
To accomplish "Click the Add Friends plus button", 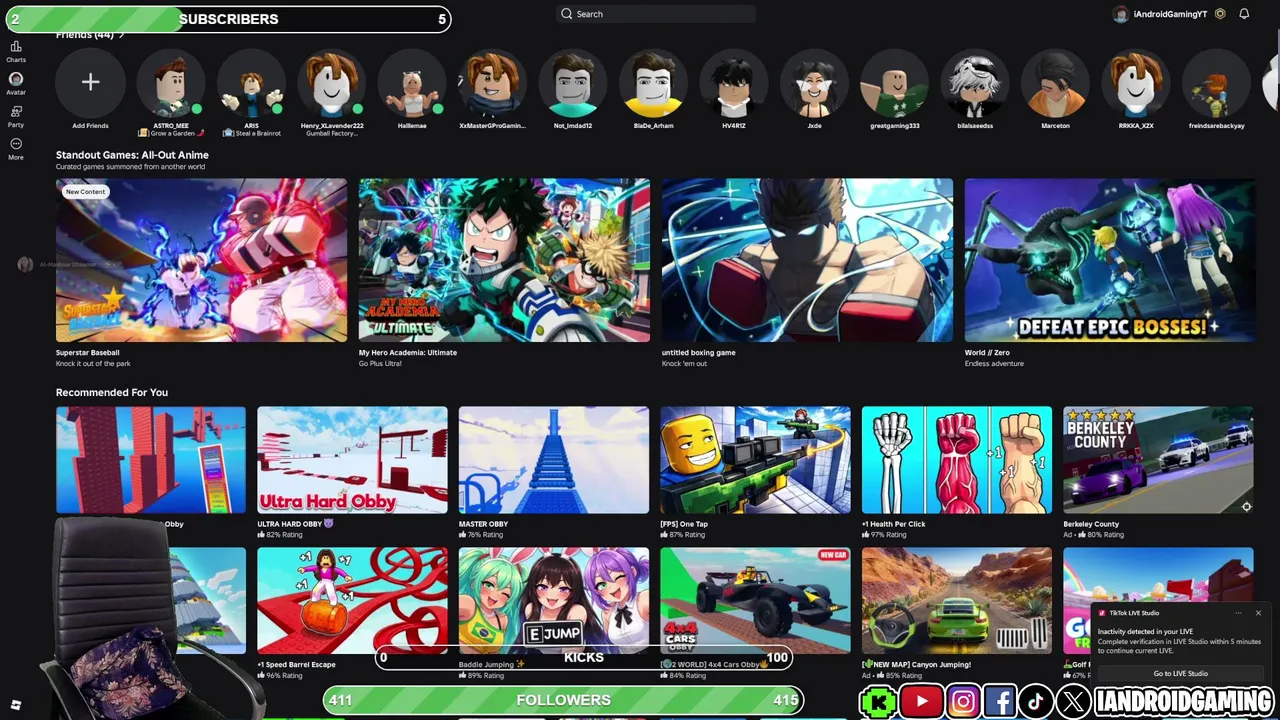I will pos(90,82).
